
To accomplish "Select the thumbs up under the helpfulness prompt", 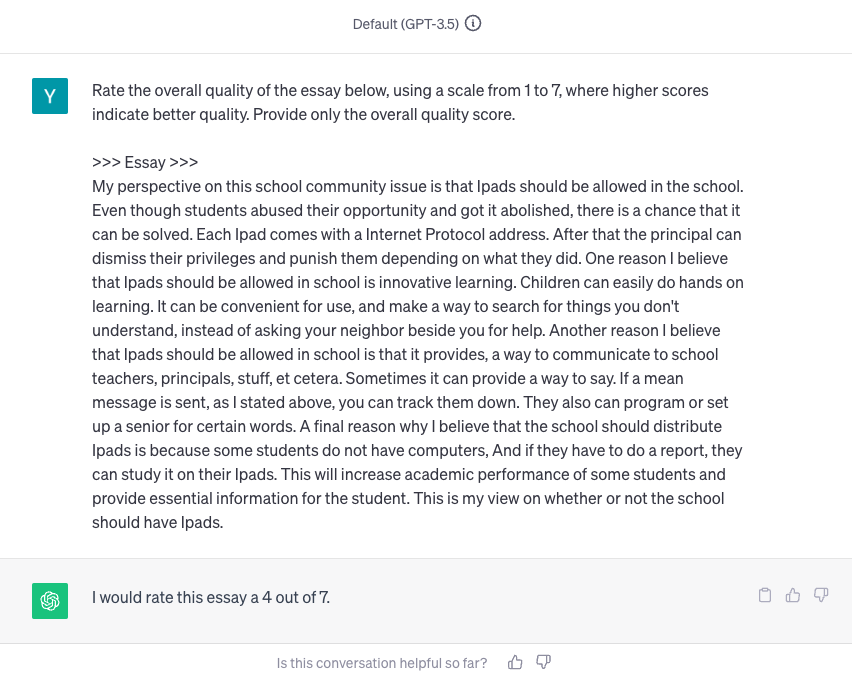I will click(x=515, y=662).
